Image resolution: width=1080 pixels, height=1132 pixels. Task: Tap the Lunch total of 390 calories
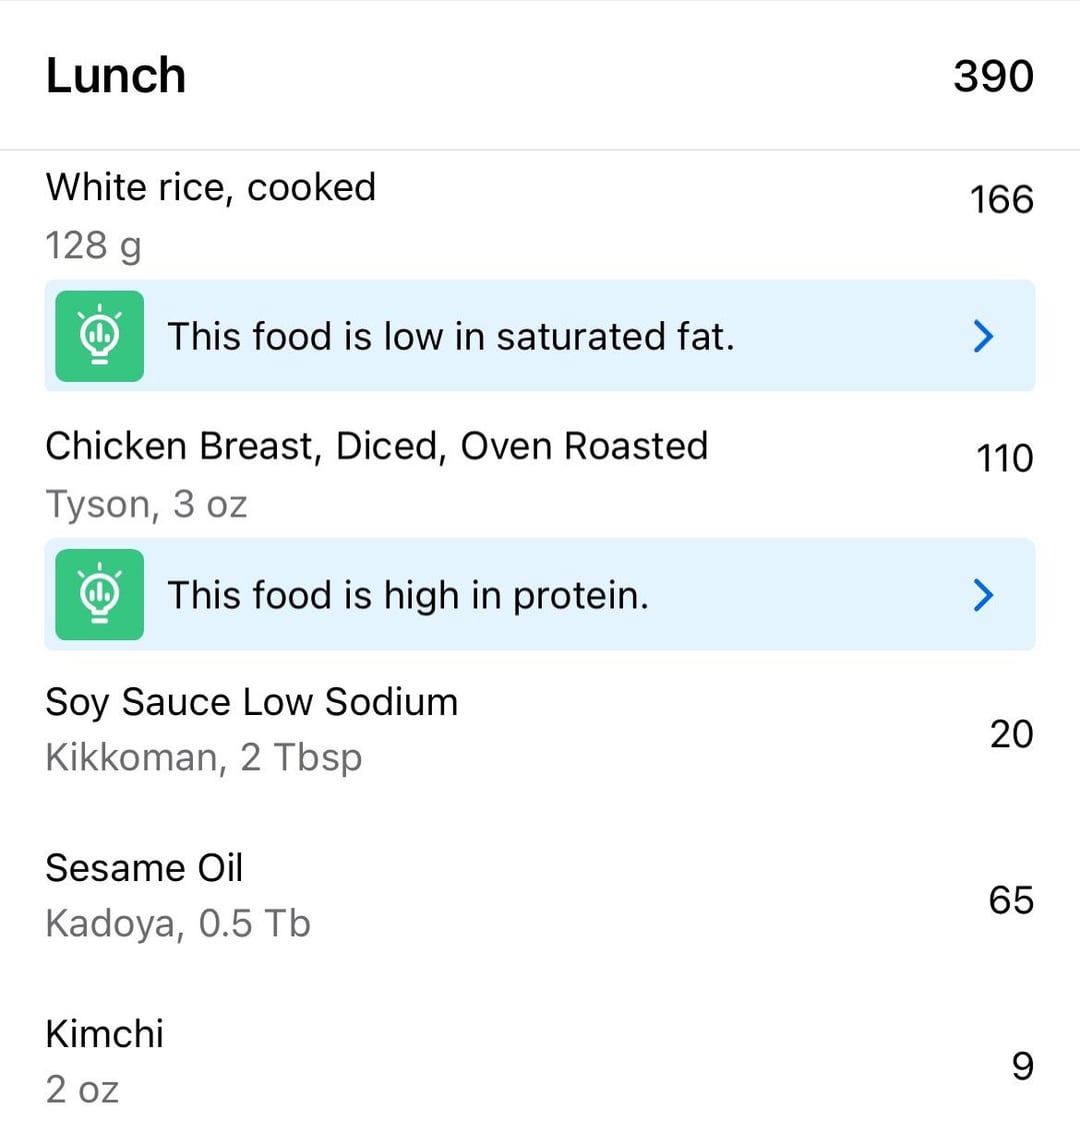pyautogui.click(x=993, y=76)
